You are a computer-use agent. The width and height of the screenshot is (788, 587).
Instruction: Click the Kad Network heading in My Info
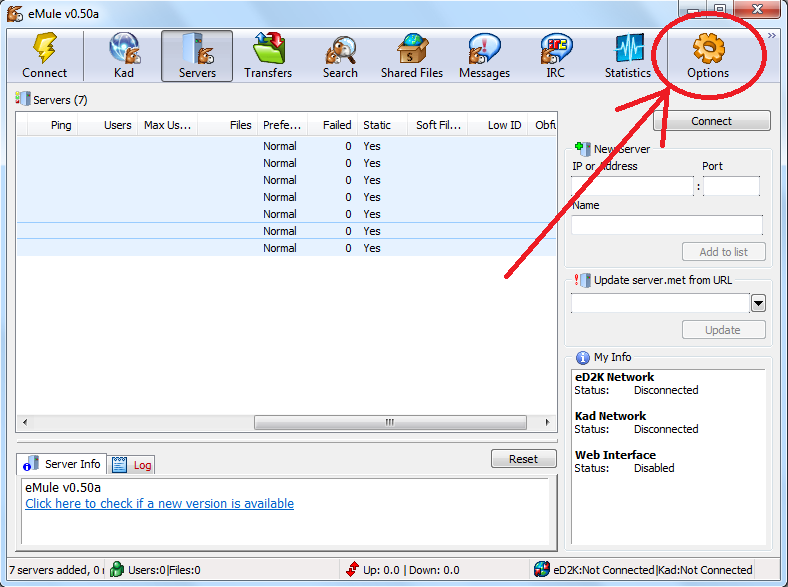pos(610,416)
